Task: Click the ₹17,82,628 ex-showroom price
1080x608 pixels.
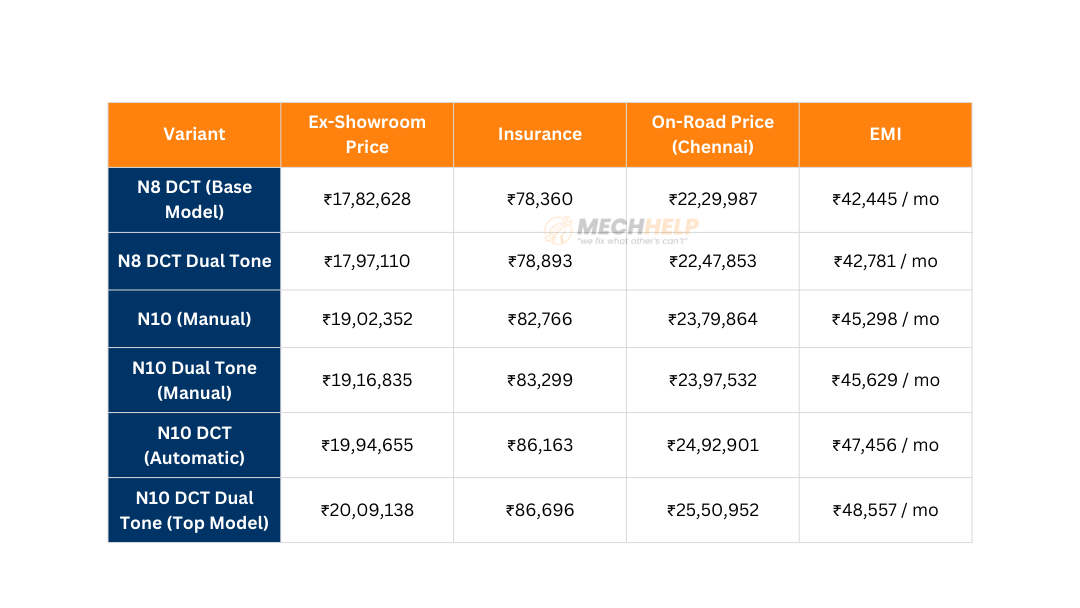Action: tap(367, 199)
